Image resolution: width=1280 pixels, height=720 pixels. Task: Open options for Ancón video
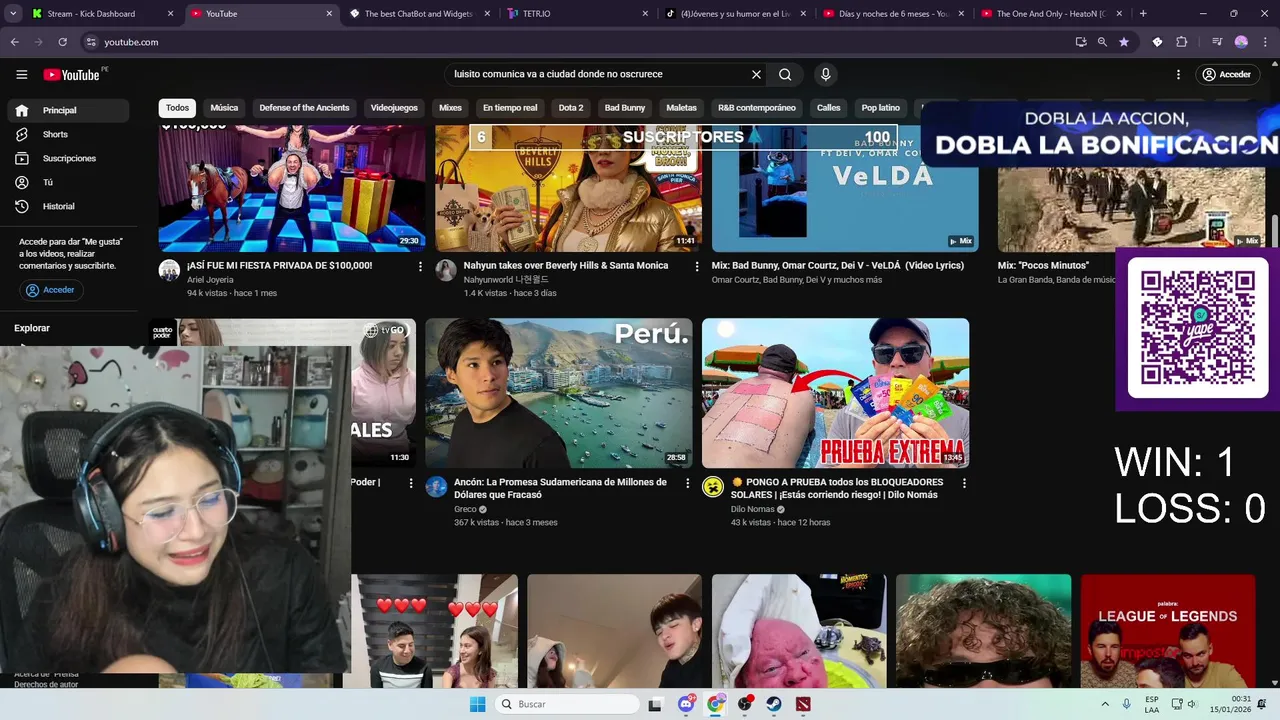coord(687,483)
